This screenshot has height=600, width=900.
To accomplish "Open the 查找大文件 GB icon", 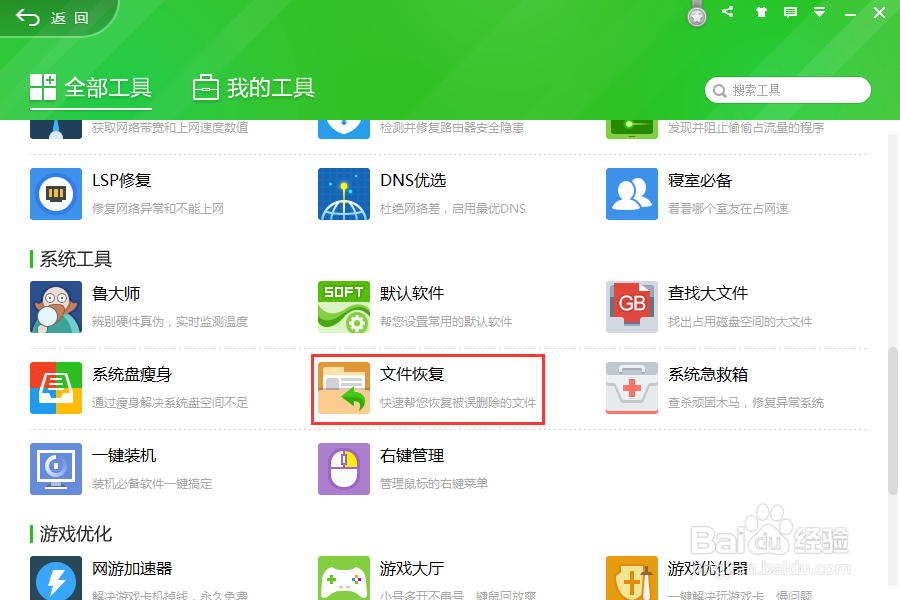I will click(632, 307).
